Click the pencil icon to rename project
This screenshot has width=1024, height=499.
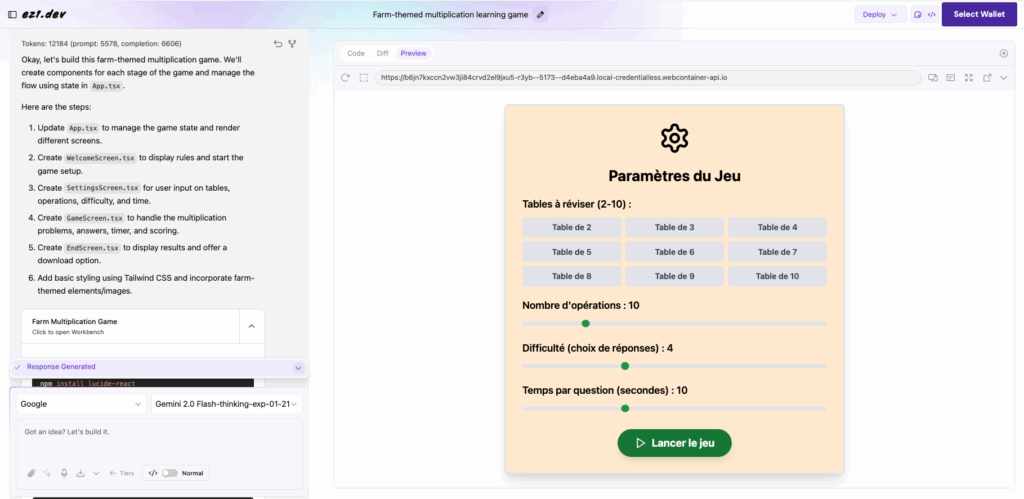tap(541, 14)
